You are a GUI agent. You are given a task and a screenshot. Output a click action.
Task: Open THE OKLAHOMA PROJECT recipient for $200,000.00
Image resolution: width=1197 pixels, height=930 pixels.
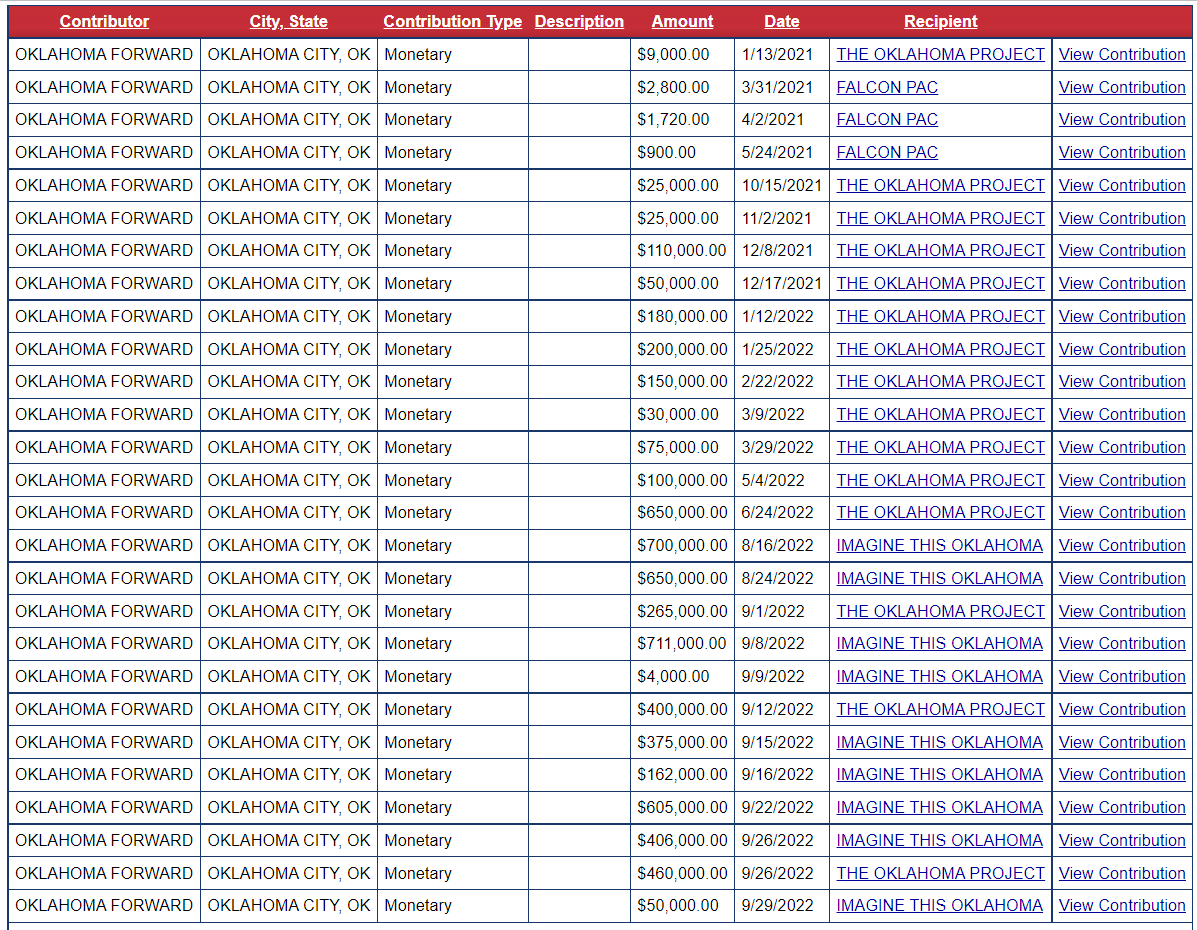coord(940,349)
